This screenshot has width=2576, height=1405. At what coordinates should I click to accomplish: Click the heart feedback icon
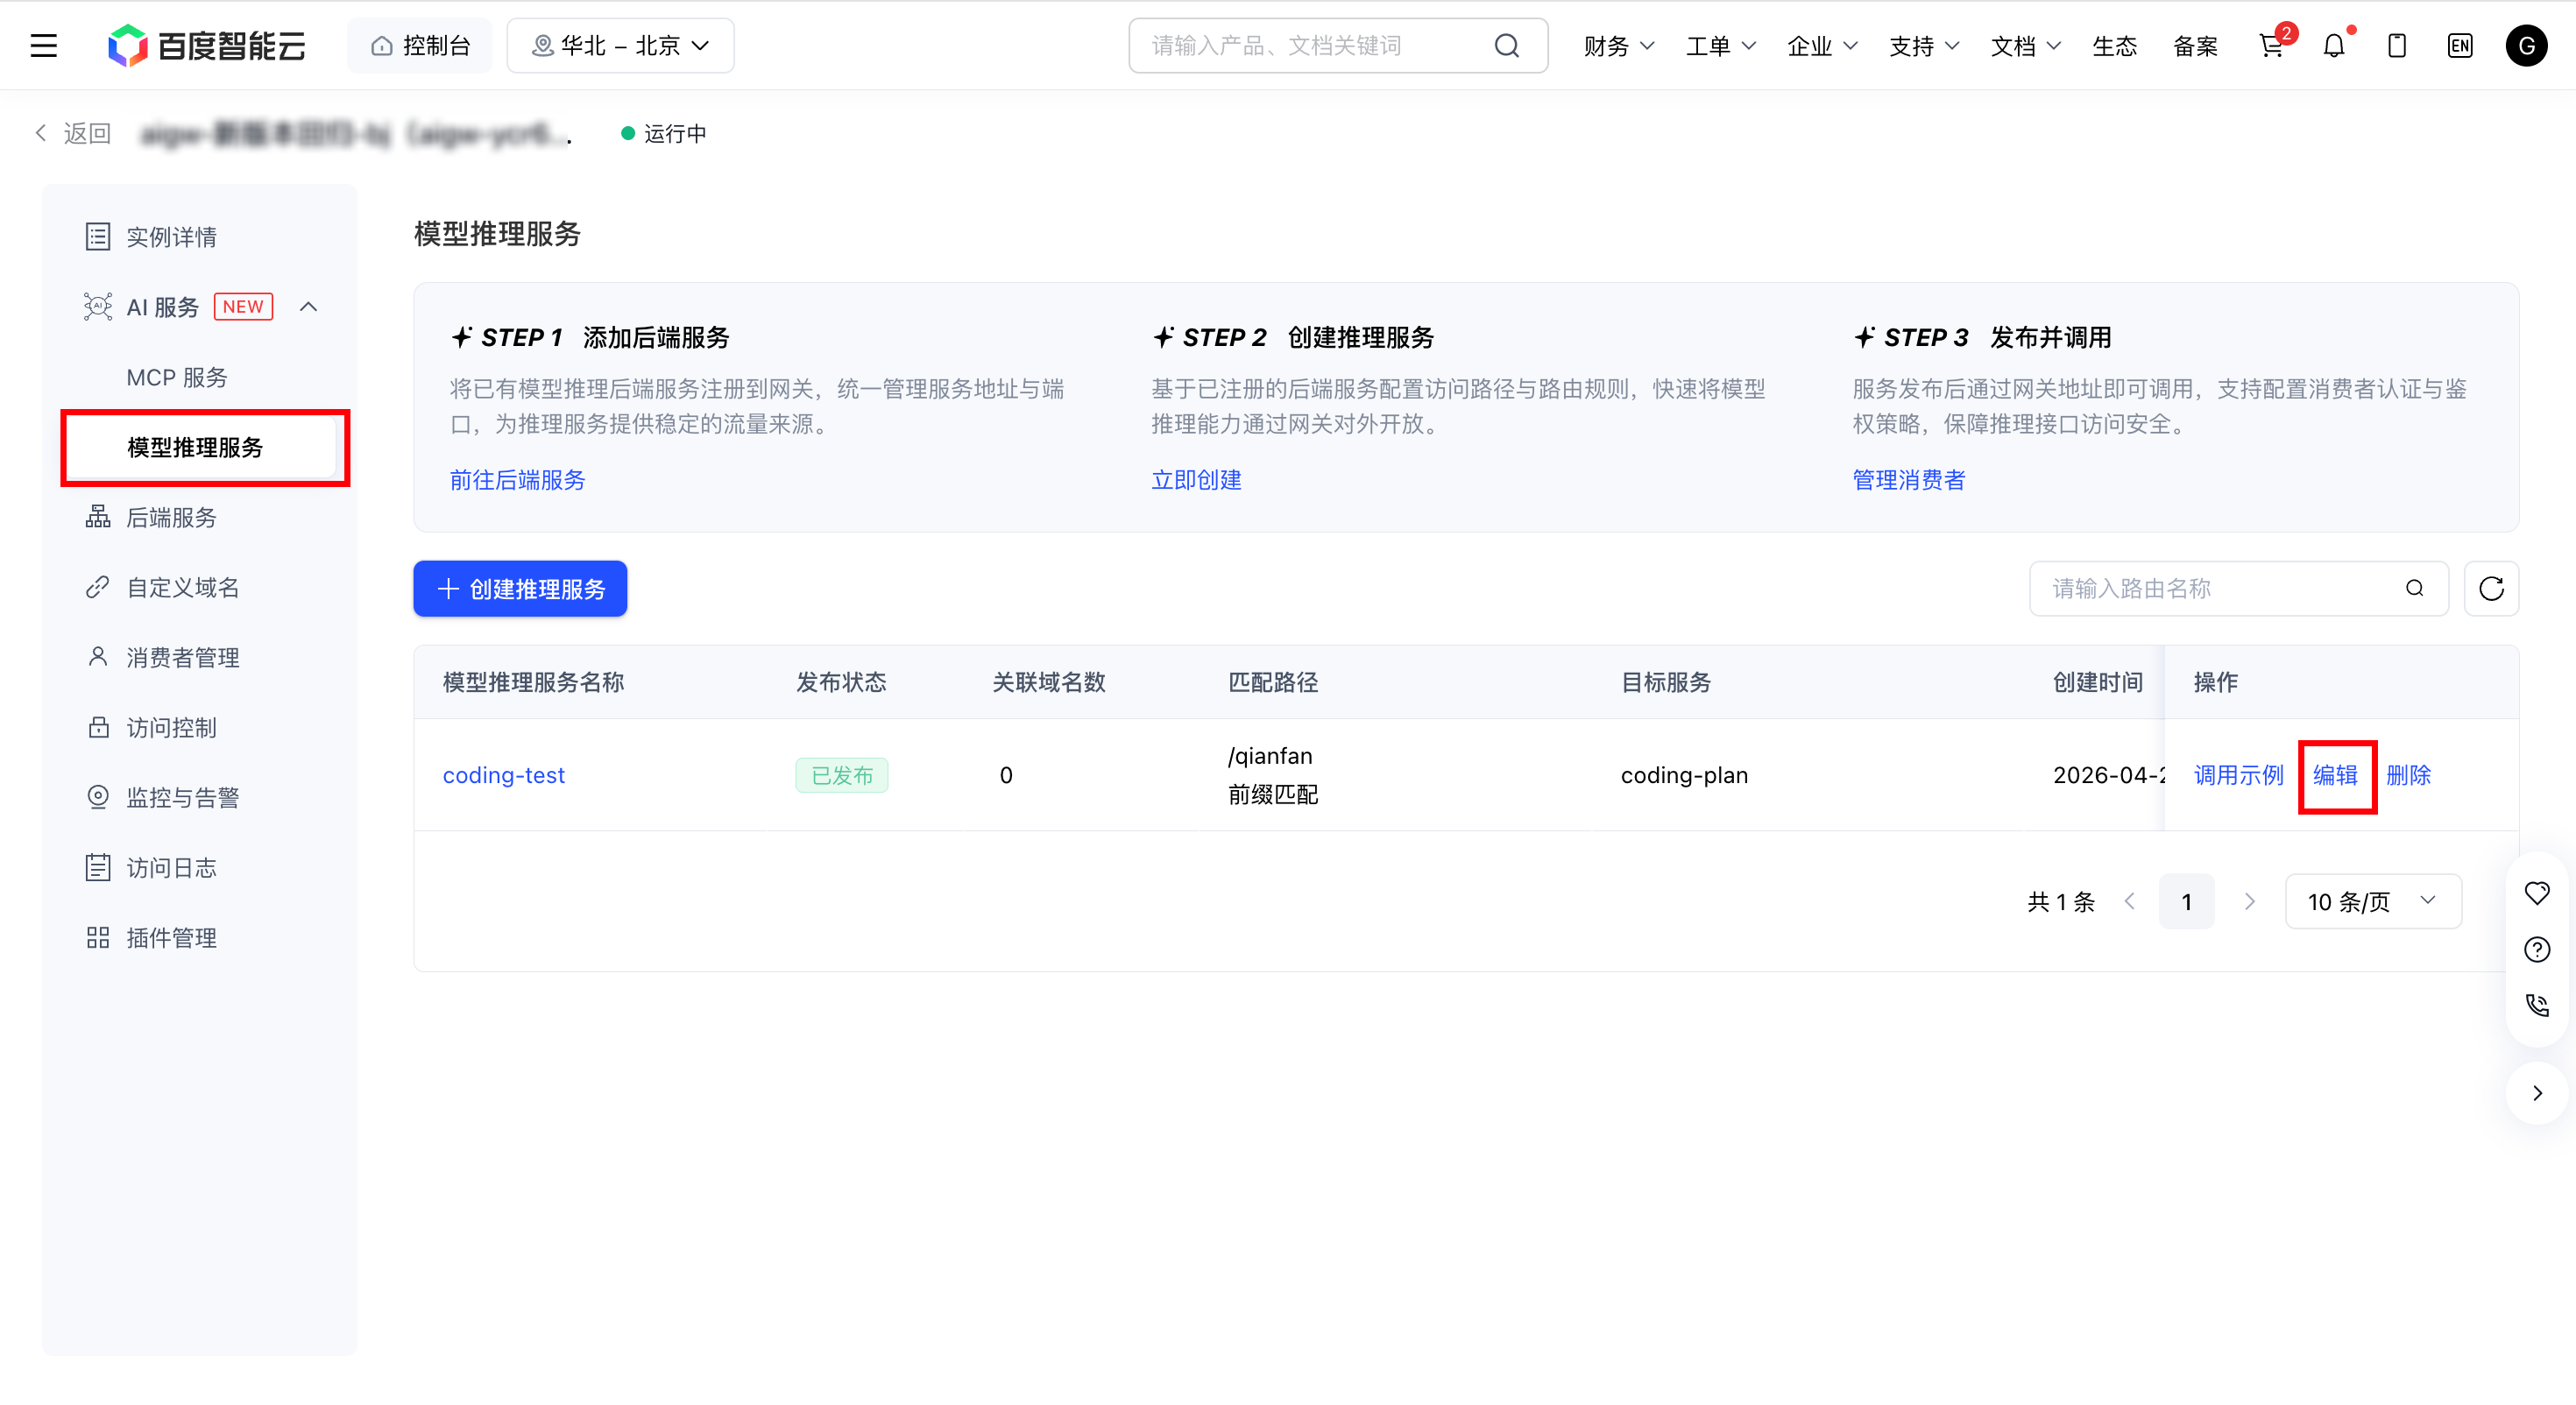coord(2537,893)
